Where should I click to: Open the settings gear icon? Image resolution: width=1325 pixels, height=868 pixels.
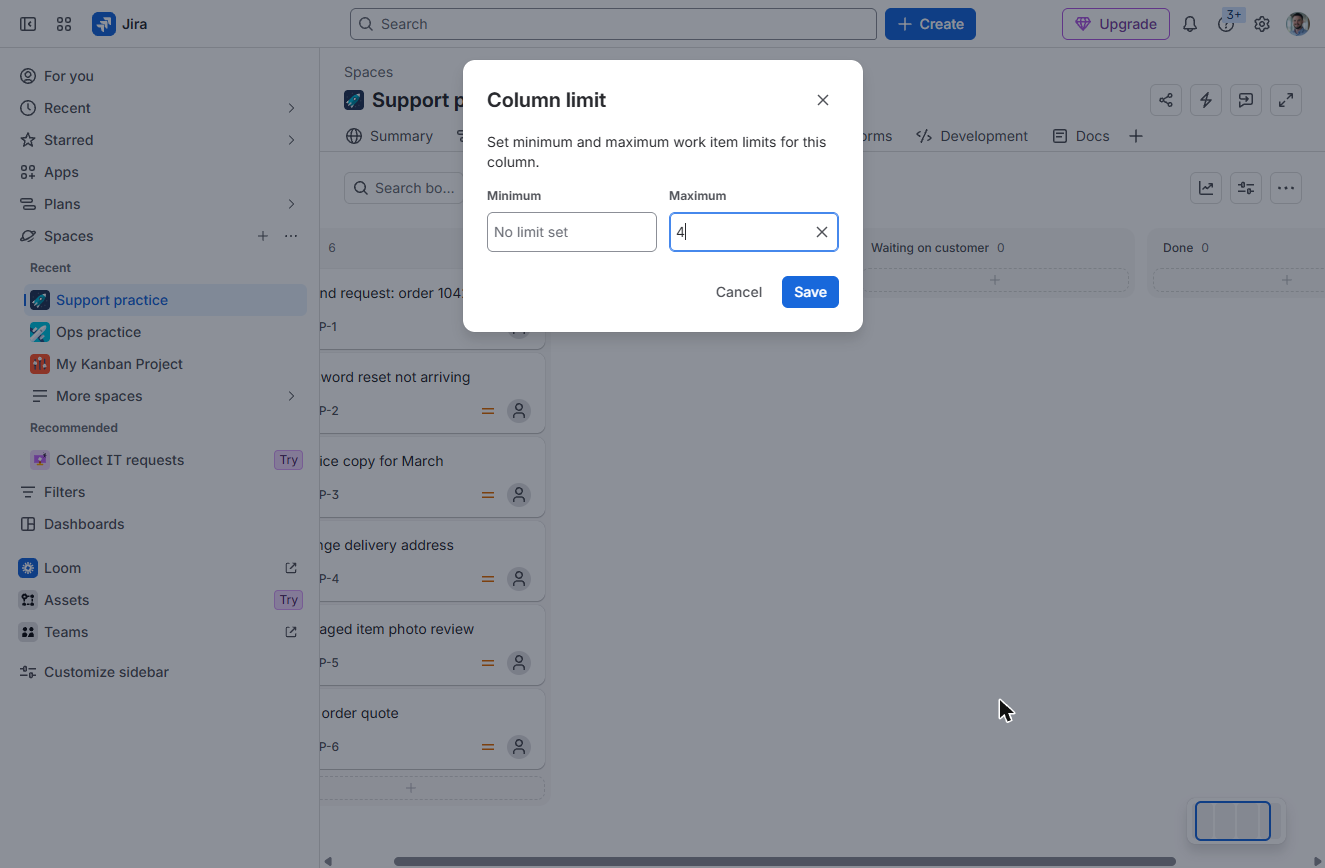[x=1262, y=24]
